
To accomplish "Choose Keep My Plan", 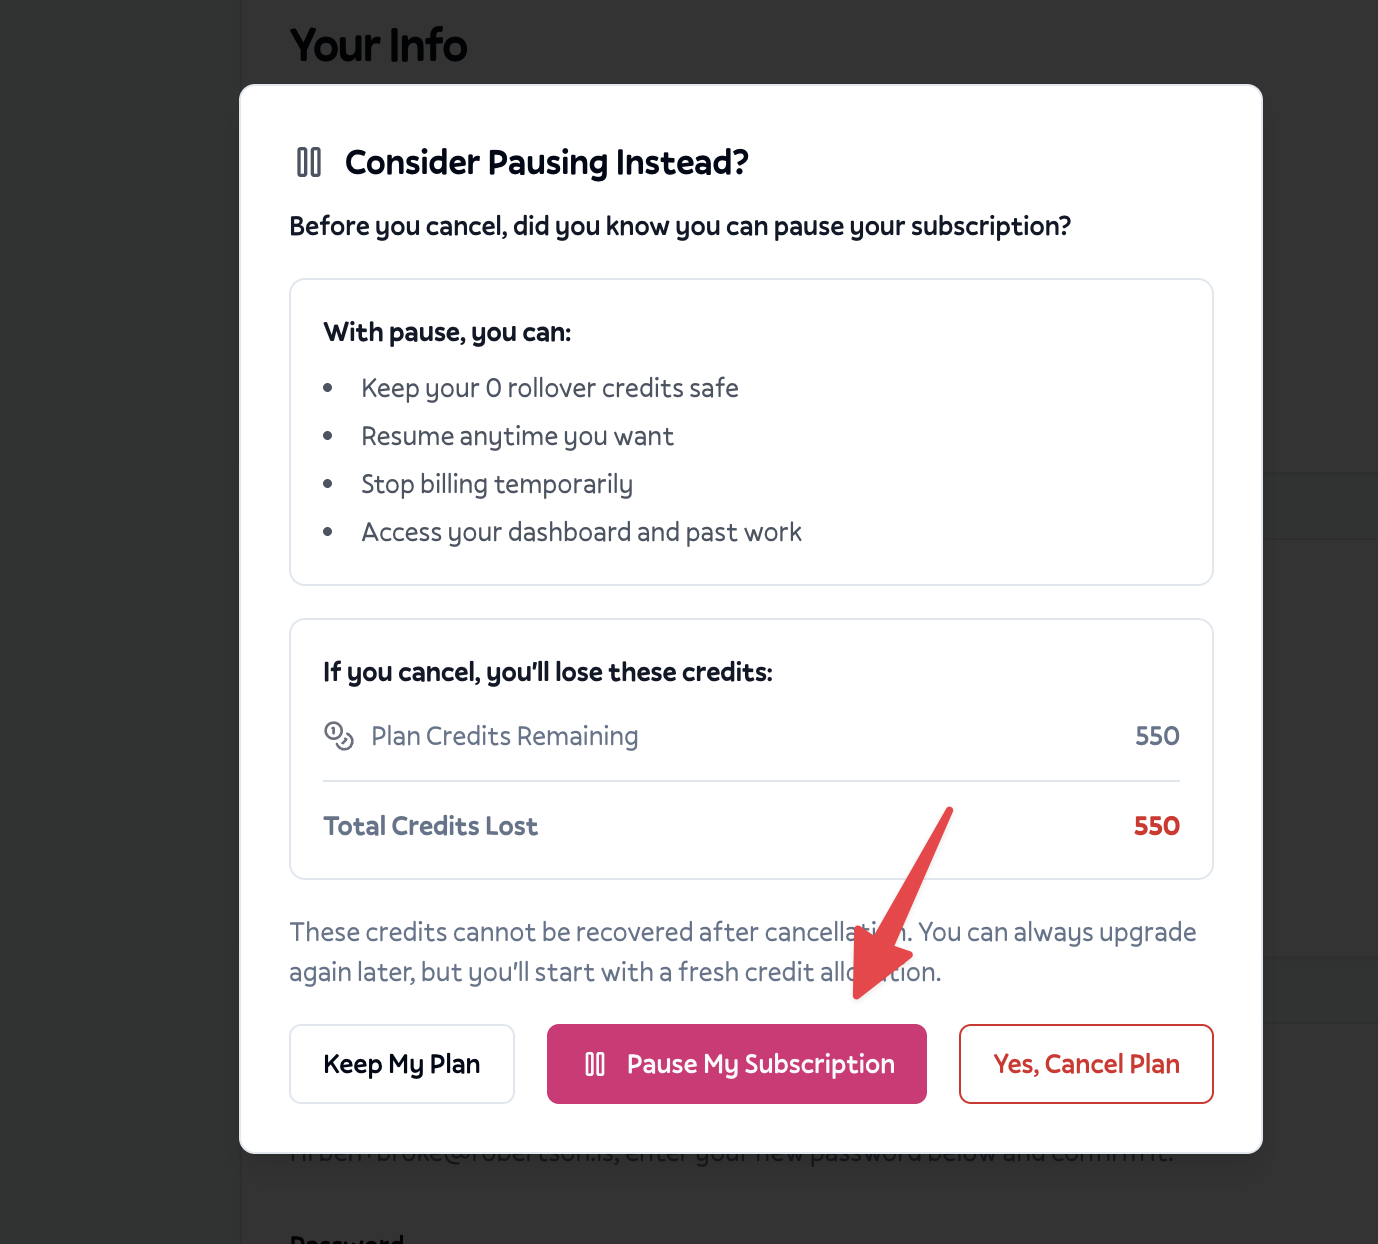I will point(401,1064).
